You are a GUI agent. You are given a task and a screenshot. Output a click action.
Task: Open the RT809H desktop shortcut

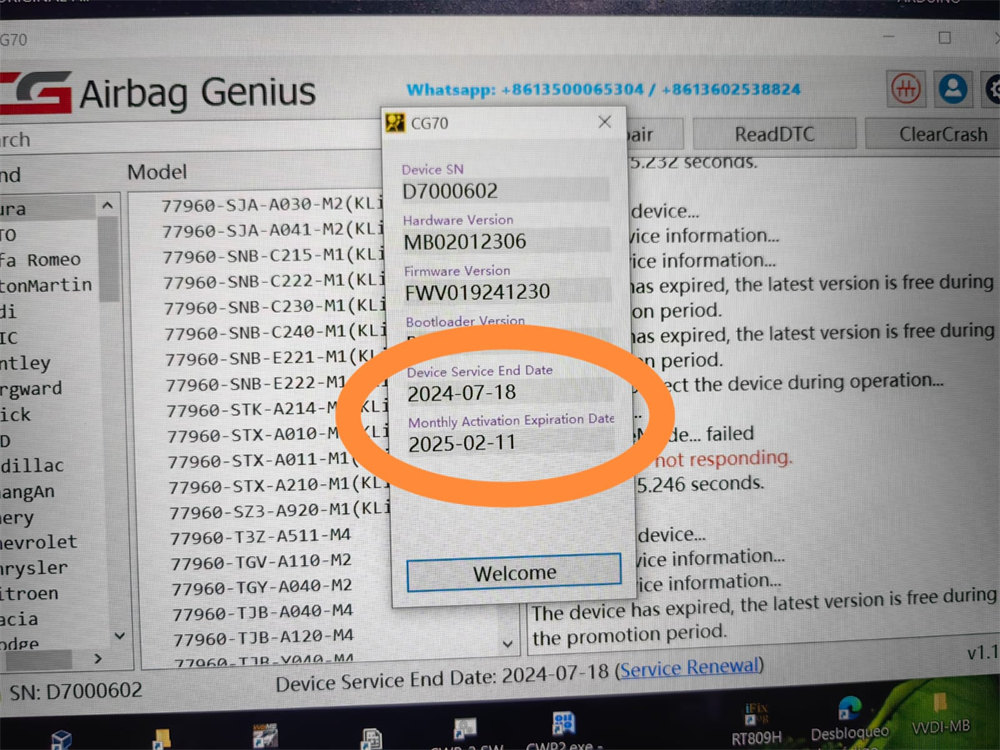click(756, 724)
